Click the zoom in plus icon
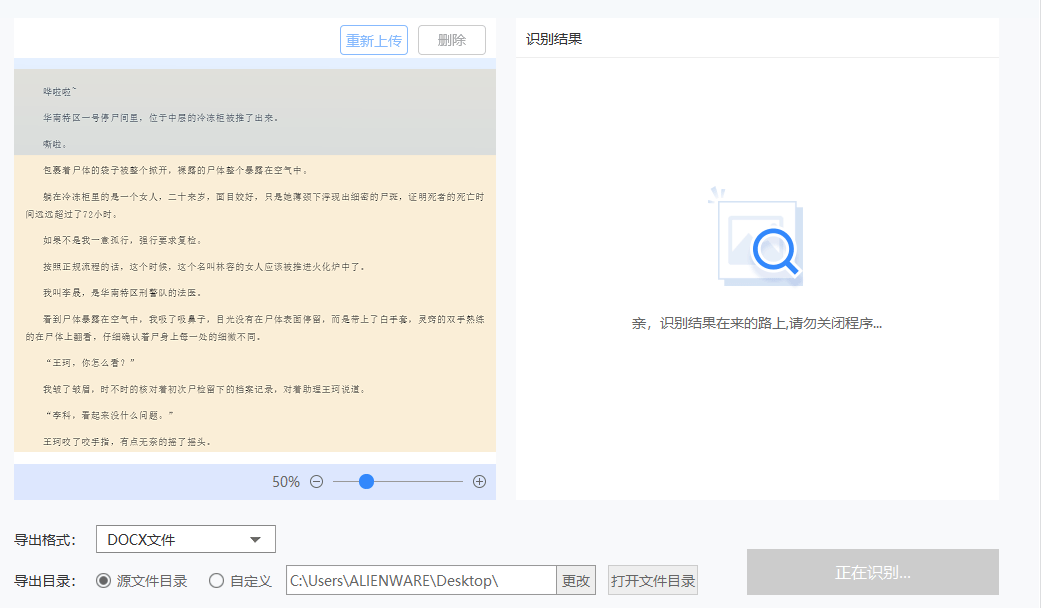Screen dimensions: 1041x608 [479, 481]
